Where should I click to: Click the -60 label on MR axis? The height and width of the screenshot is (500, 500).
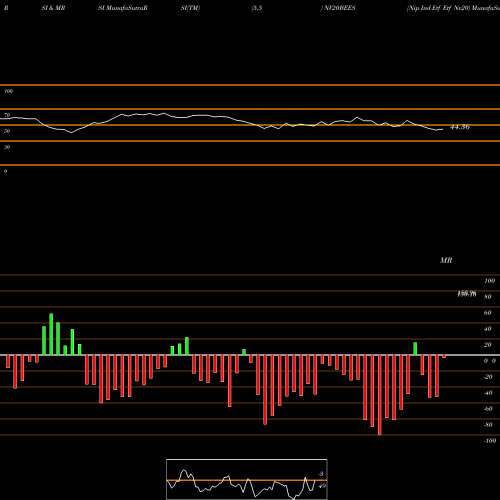[x=488, y=409]
